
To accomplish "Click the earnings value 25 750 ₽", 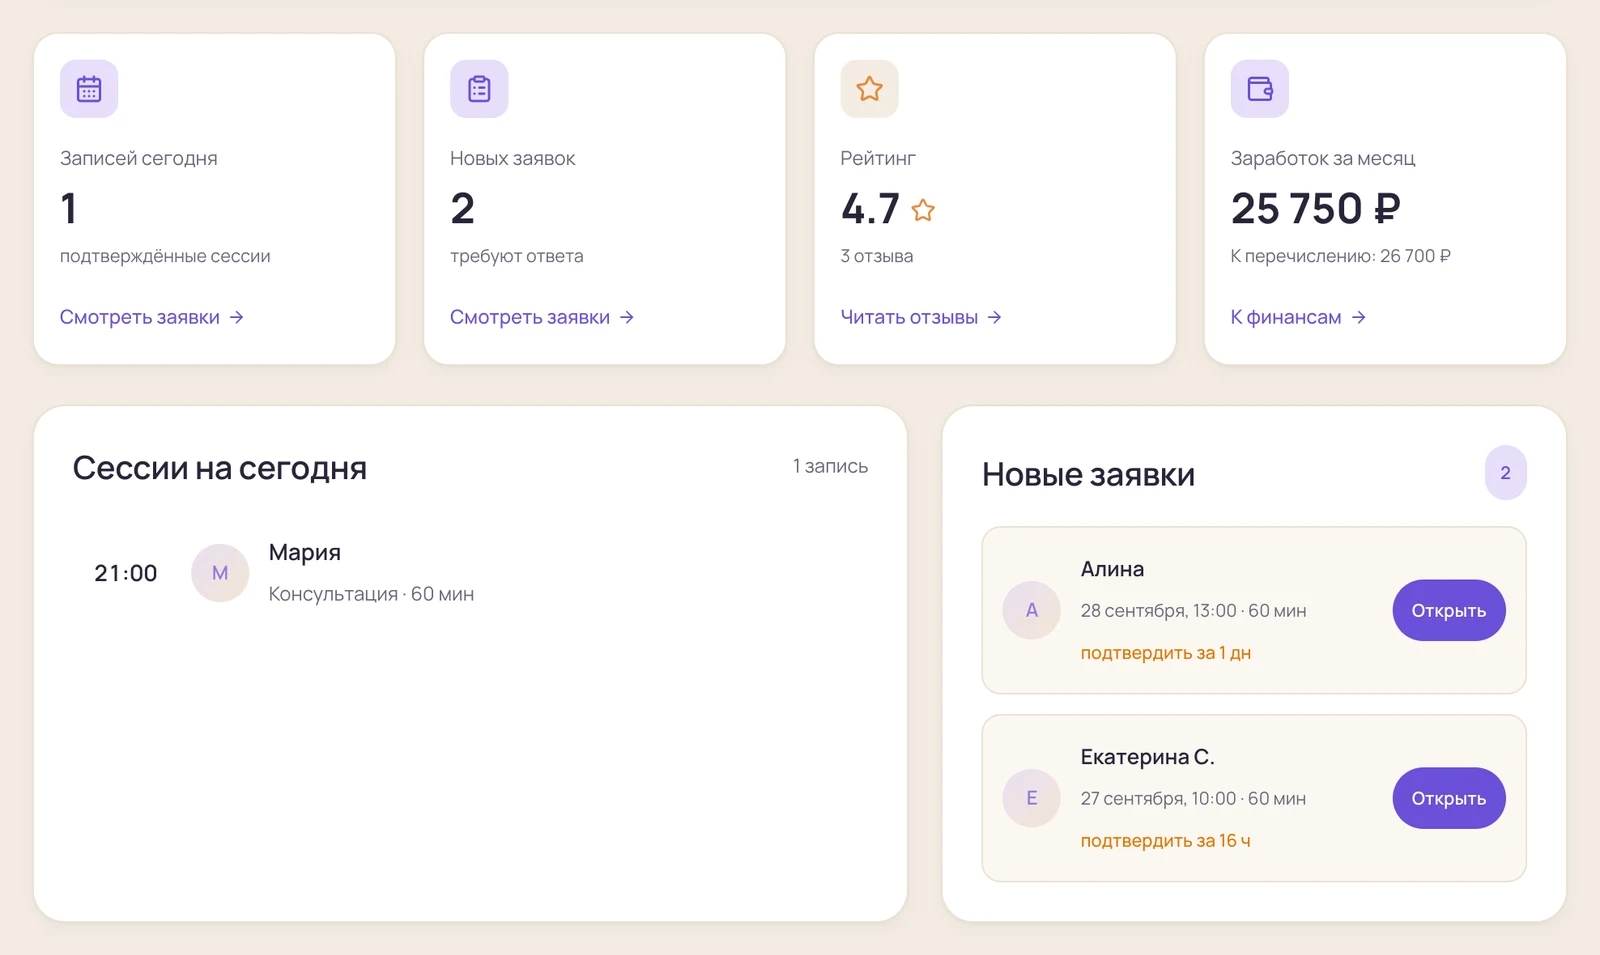I will coord(1315,208).
